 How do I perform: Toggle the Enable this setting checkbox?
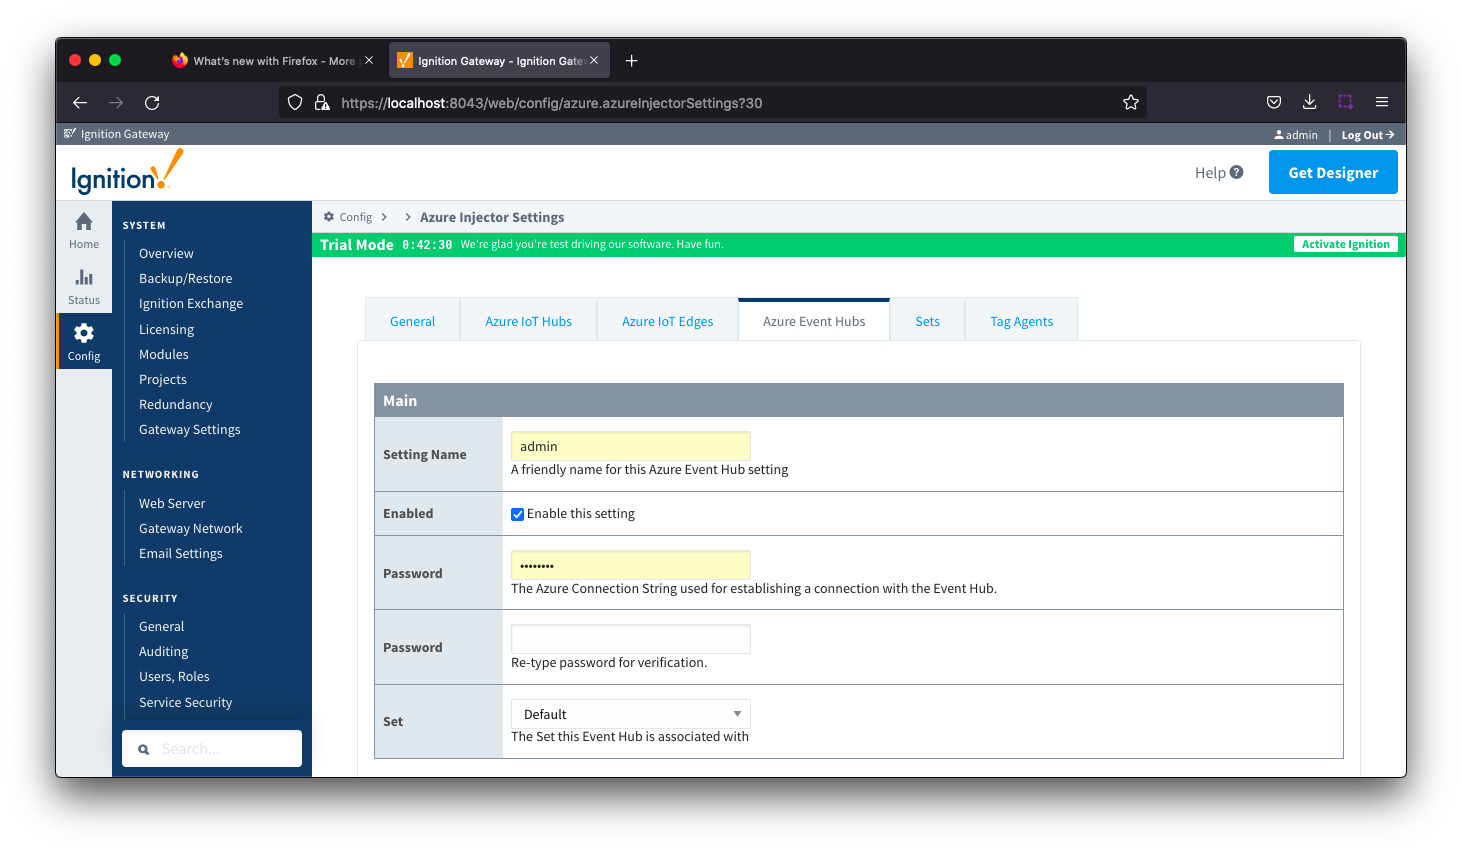518,514
